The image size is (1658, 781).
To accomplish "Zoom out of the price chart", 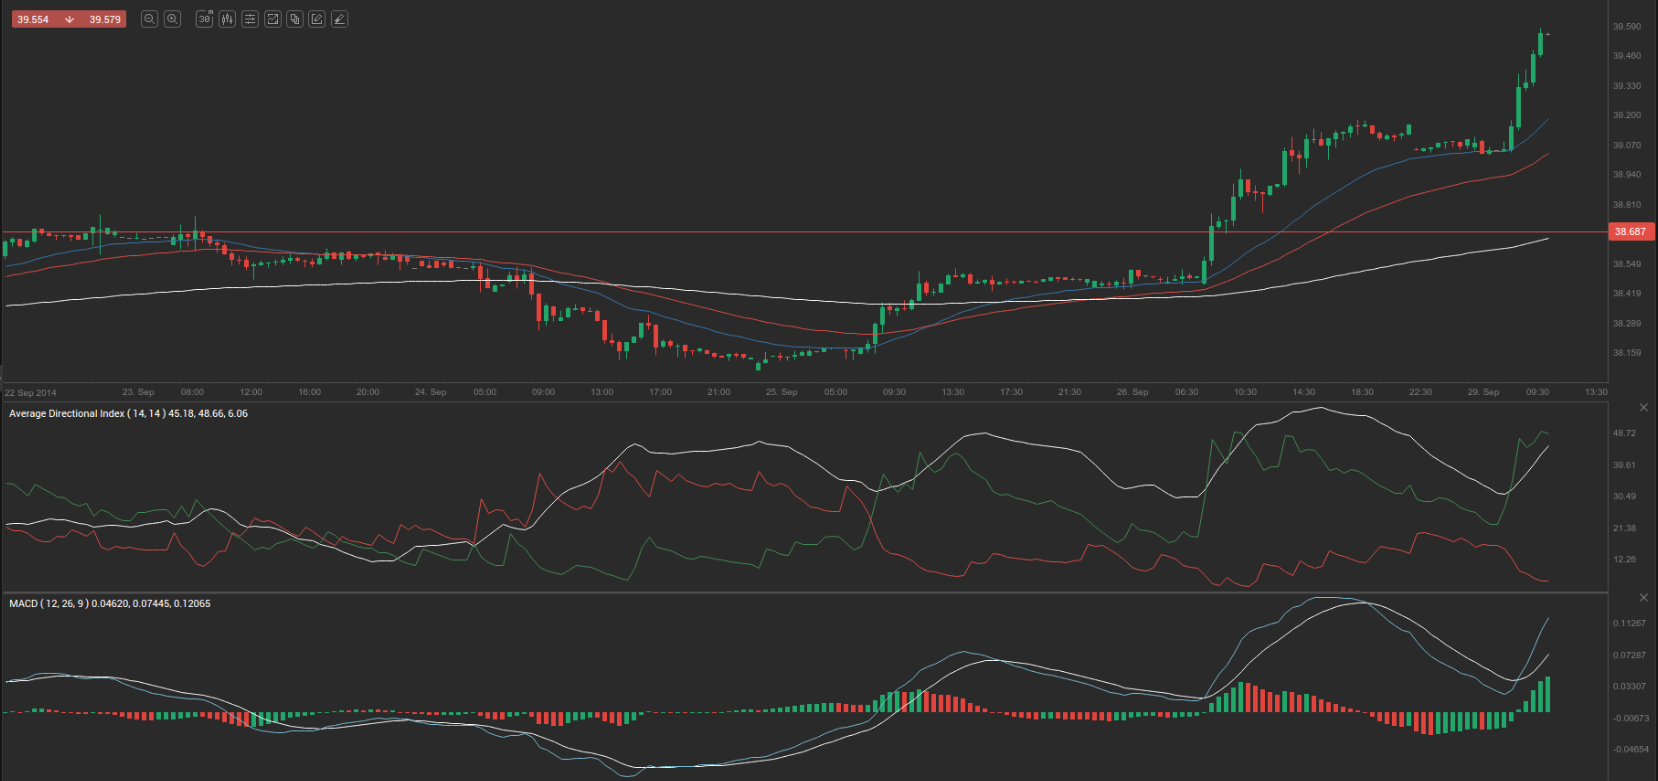I will 149,19.
